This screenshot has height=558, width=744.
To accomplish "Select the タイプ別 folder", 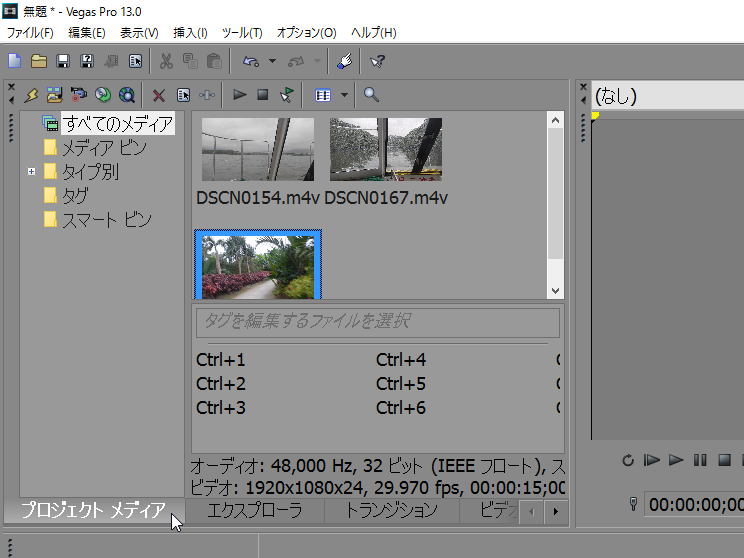I will pos(90,172).
